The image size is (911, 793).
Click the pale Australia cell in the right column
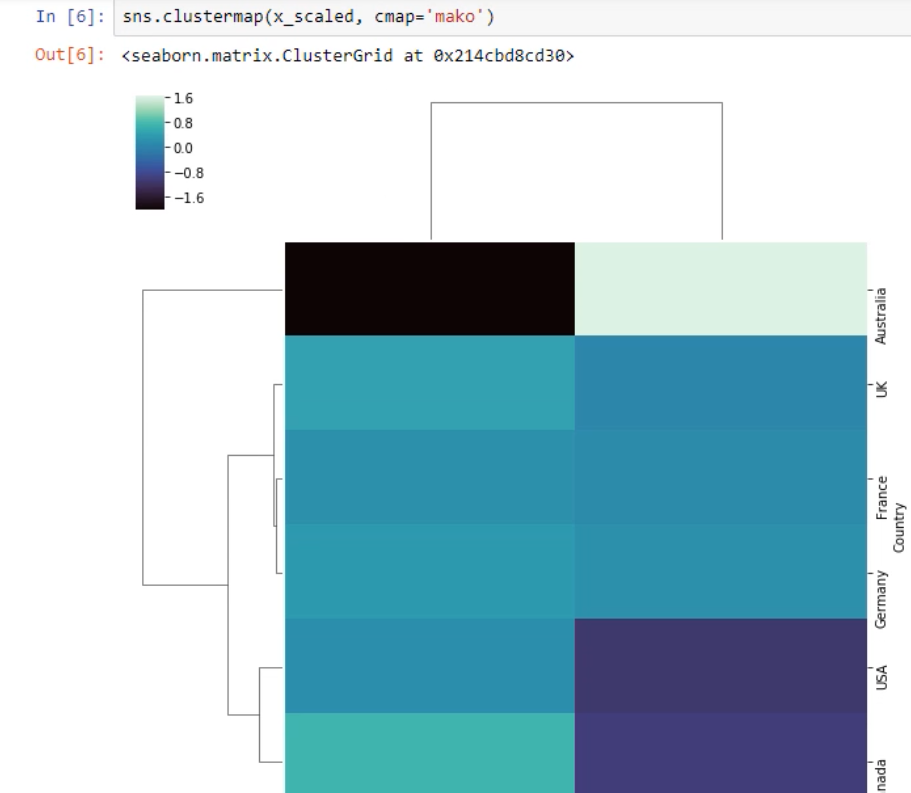pos(720,289)
